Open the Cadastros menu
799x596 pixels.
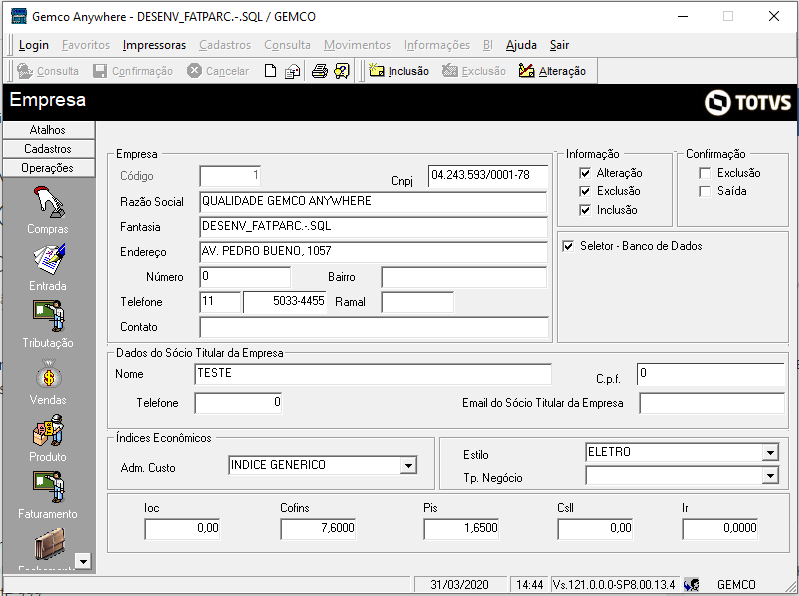tap(225, 45)
